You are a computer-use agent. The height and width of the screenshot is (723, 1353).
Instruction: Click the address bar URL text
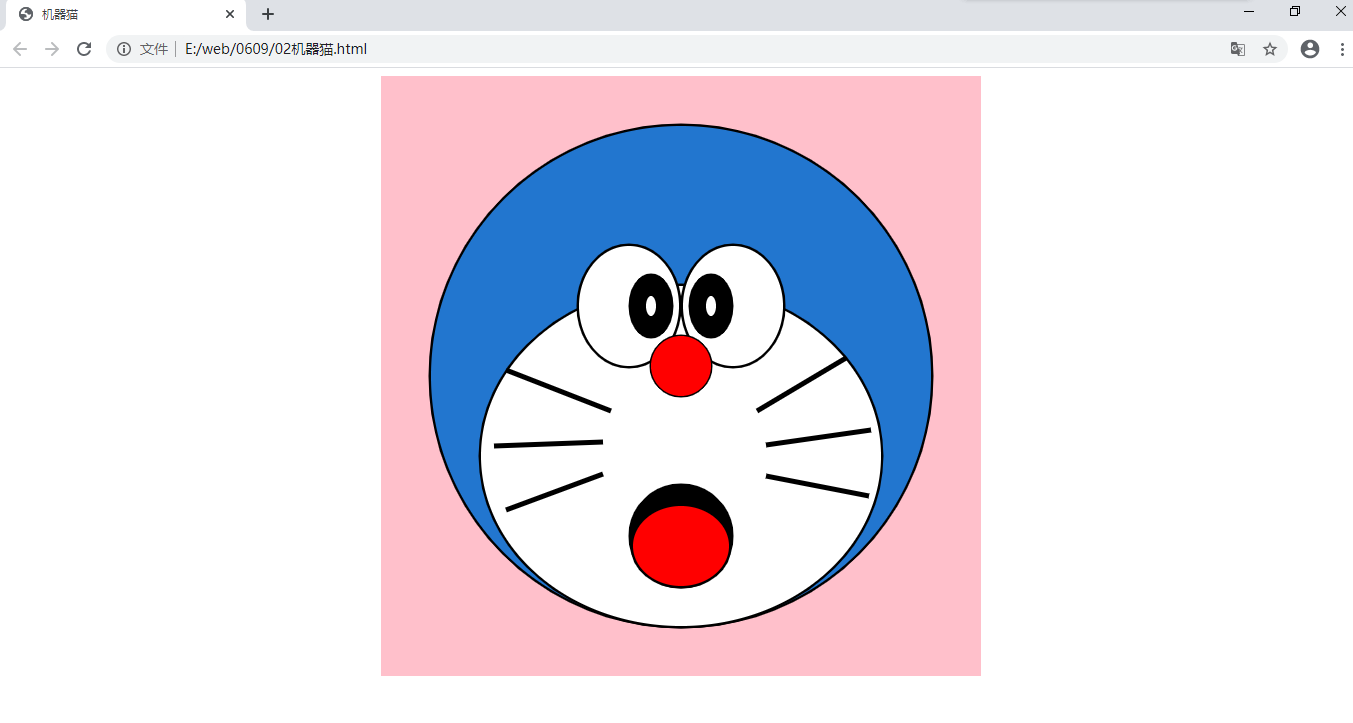(x=276, y=49)
